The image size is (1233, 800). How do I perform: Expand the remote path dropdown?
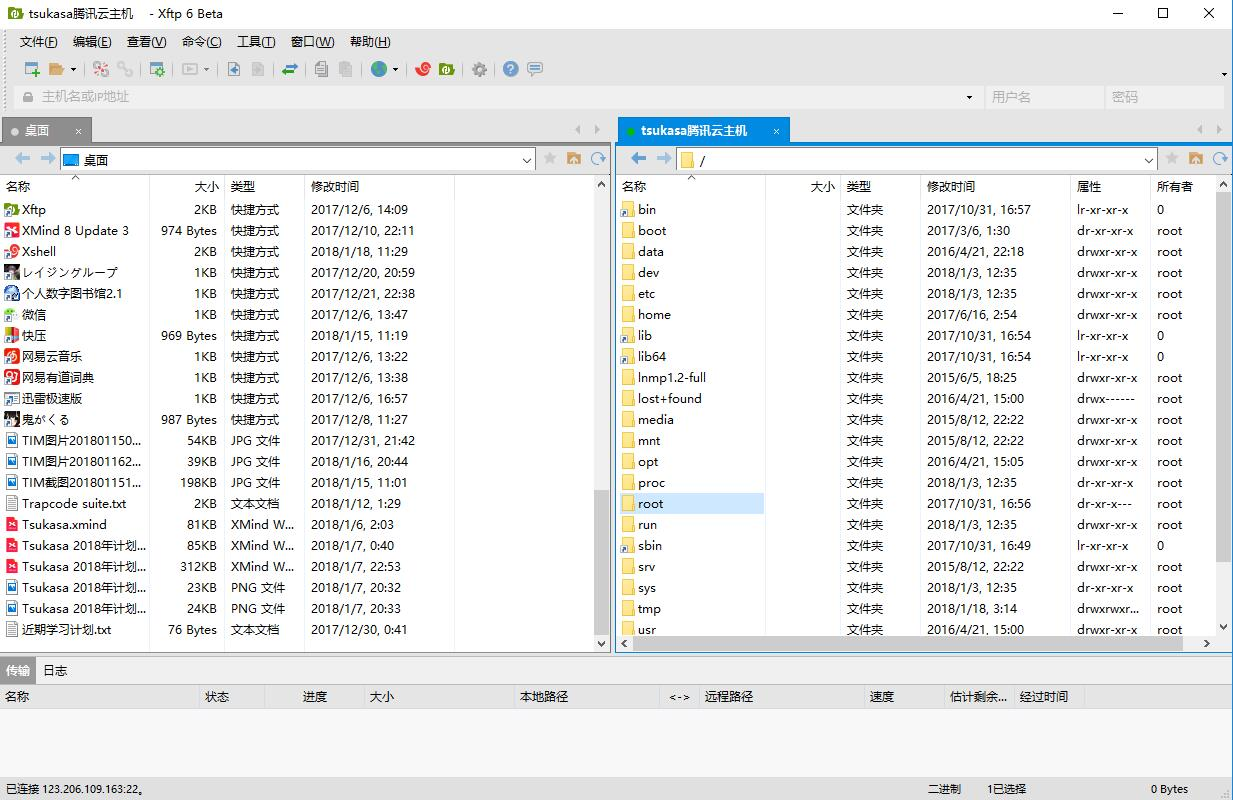click(x=1149, y=160)
